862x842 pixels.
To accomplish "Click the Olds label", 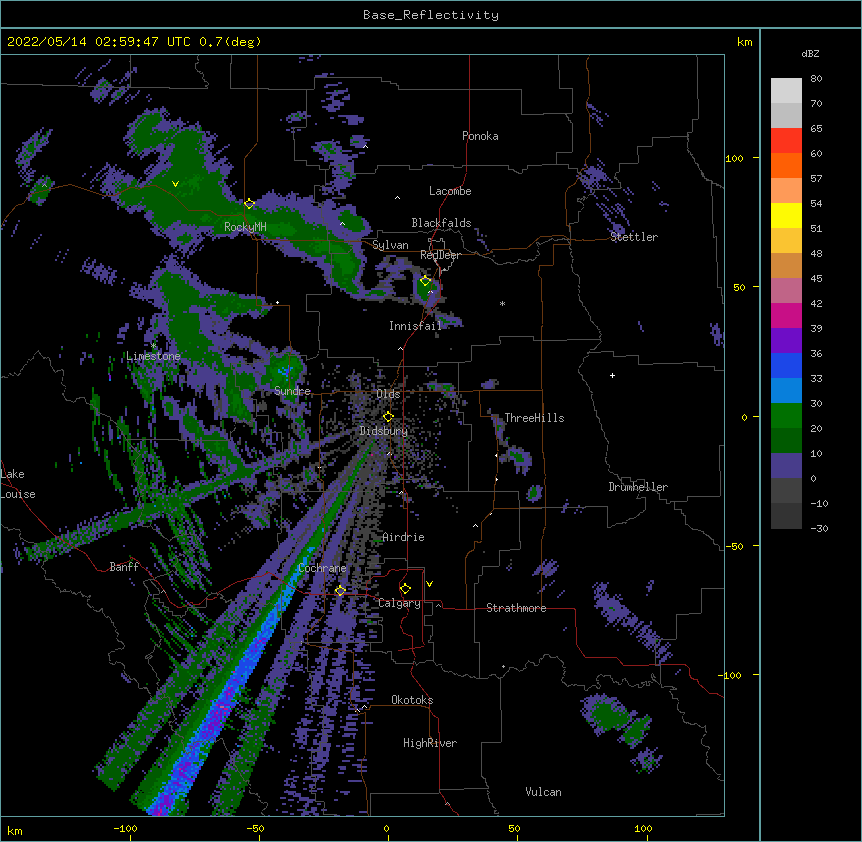I will [388, 394].
